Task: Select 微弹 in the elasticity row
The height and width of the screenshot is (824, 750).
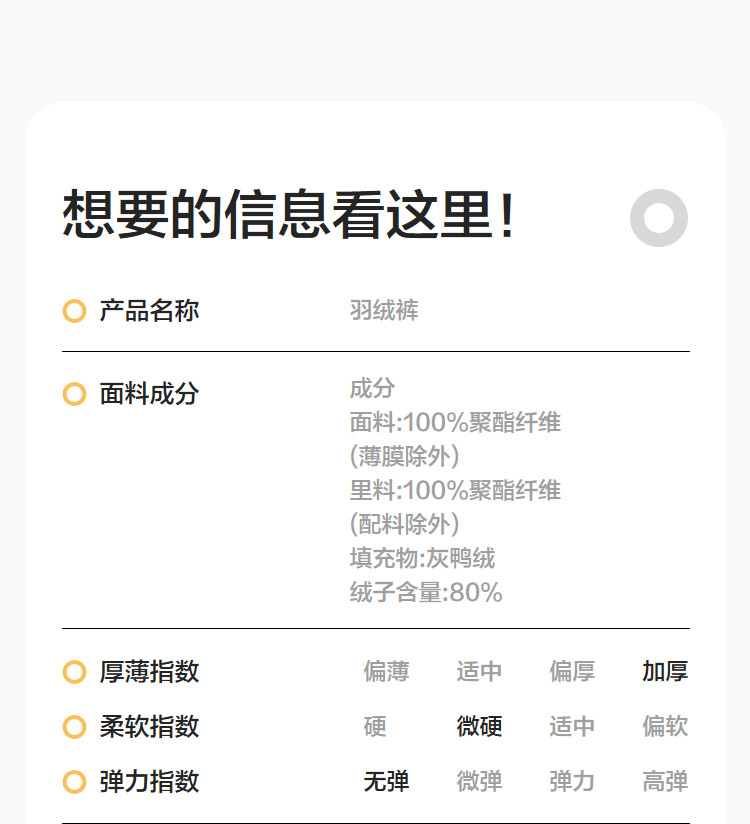Action: [x=479, y=782]
